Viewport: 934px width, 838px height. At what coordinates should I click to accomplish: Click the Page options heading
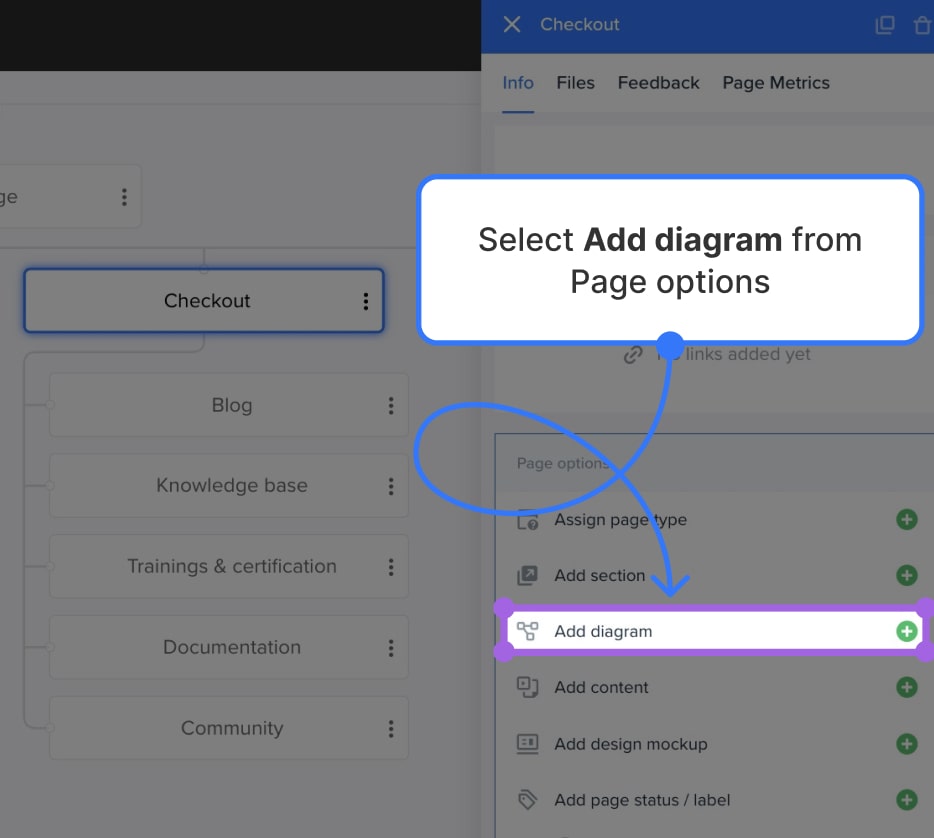(562, 463)
